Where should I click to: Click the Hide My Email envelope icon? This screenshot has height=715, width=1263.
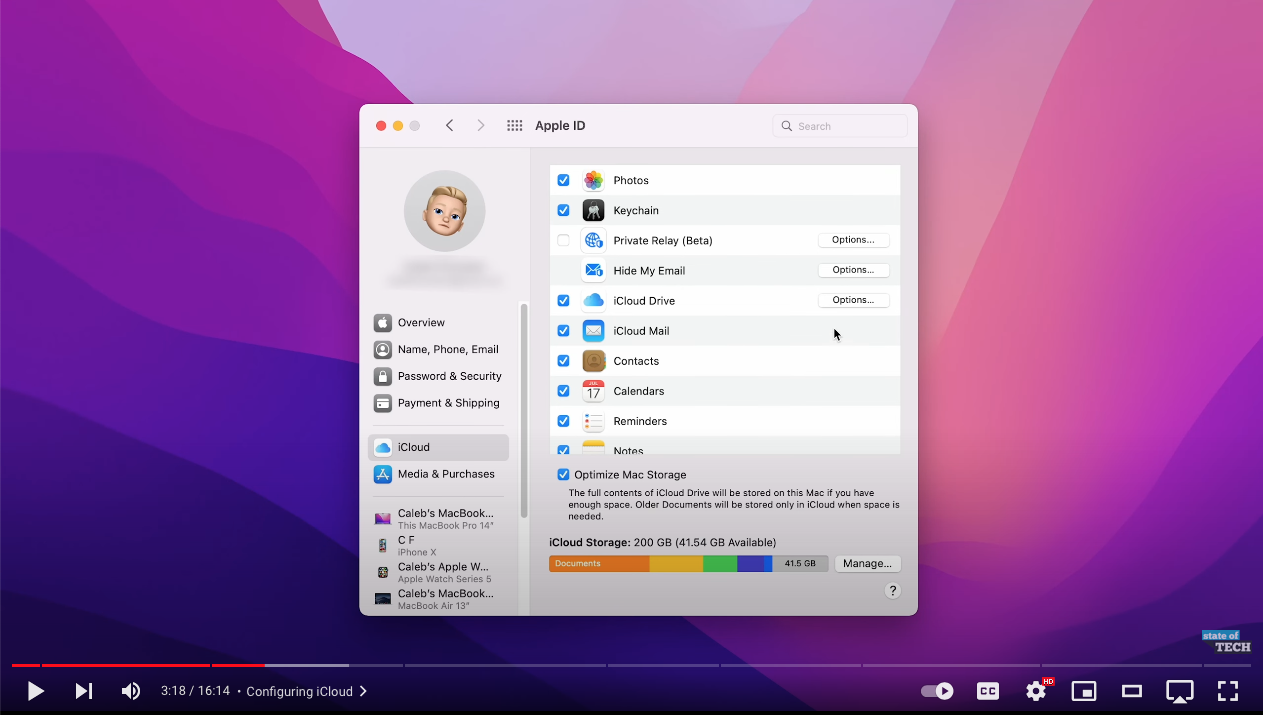[594, 270]
